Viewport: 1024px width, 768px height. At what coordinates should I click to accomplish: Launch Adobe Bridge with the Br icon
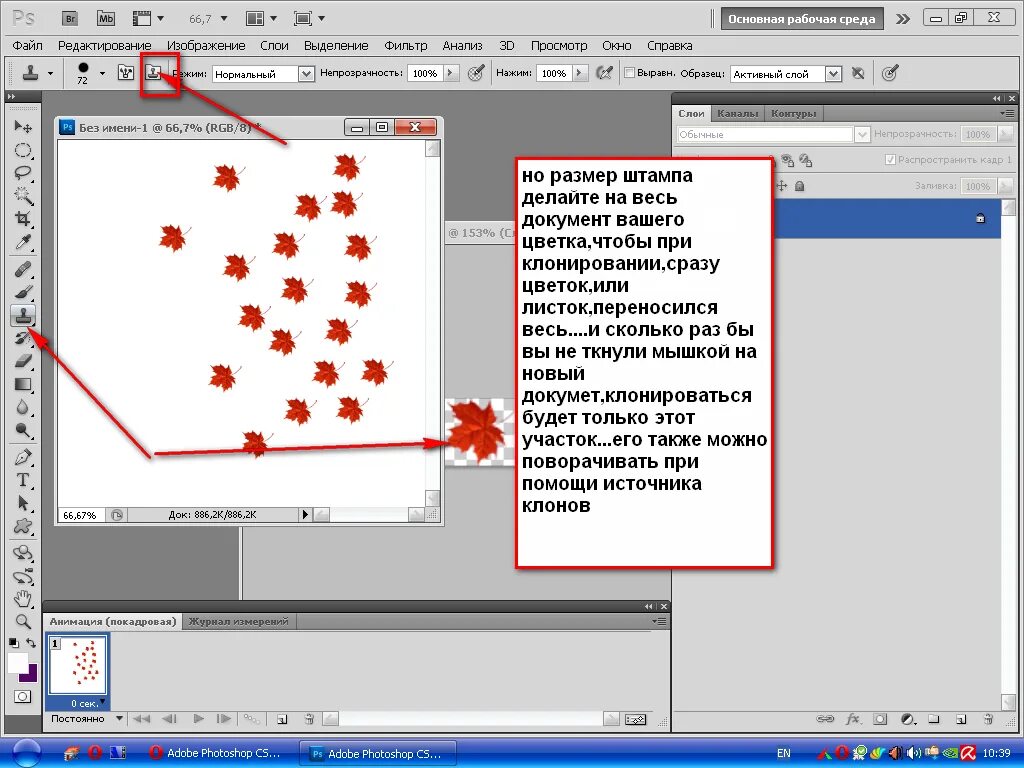pos(71,18)
